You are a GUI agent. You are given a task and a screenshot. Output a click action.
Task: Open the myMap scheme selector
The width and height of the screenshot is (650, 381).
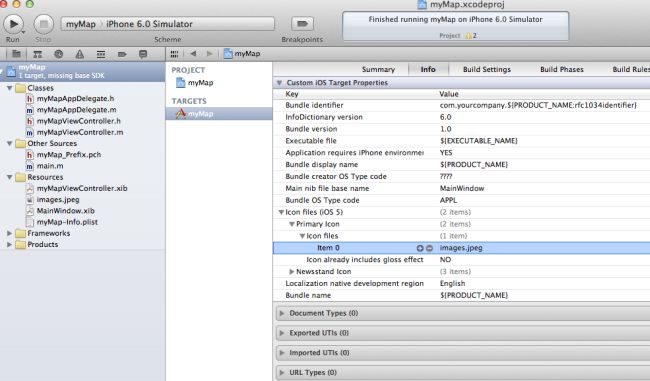[81, 24]
